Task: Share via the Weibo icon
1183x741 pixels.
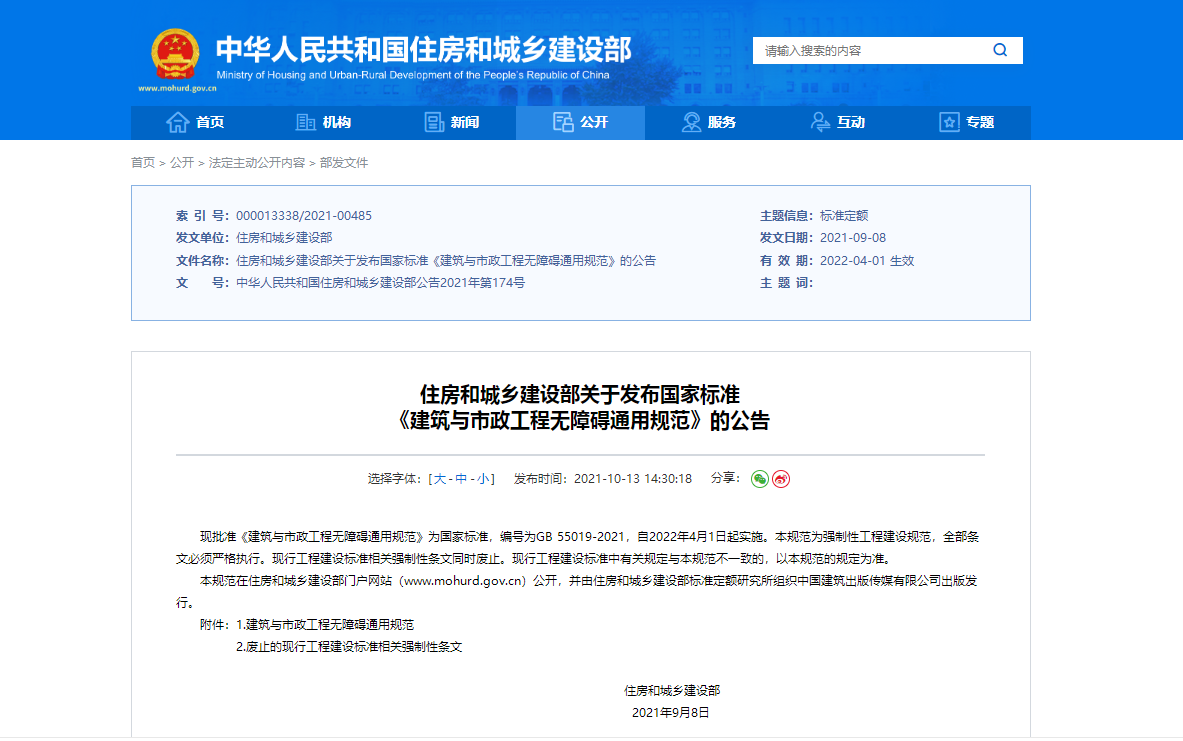Action: pos(781,479)
